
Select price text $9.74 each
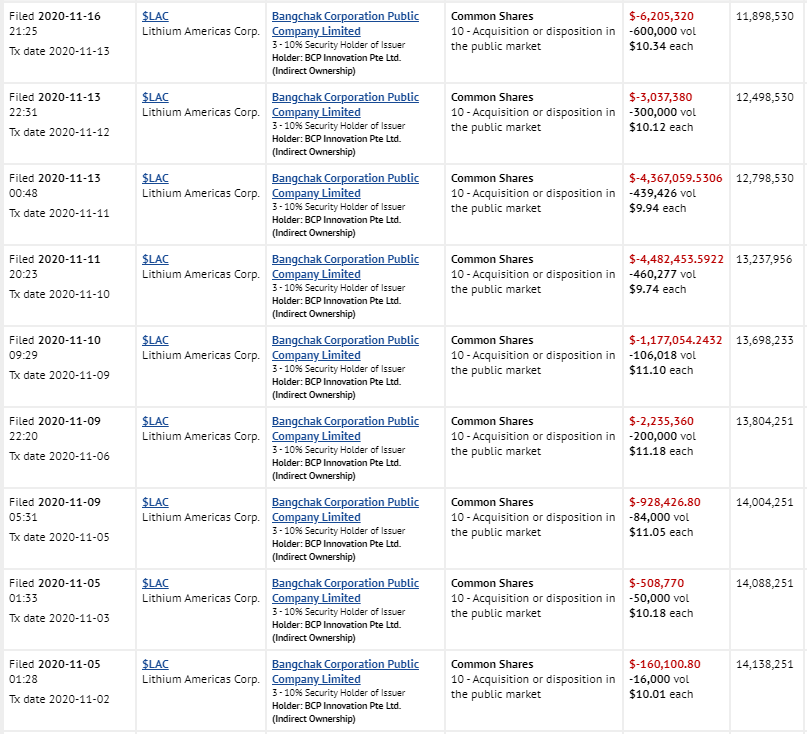point(658,289)
